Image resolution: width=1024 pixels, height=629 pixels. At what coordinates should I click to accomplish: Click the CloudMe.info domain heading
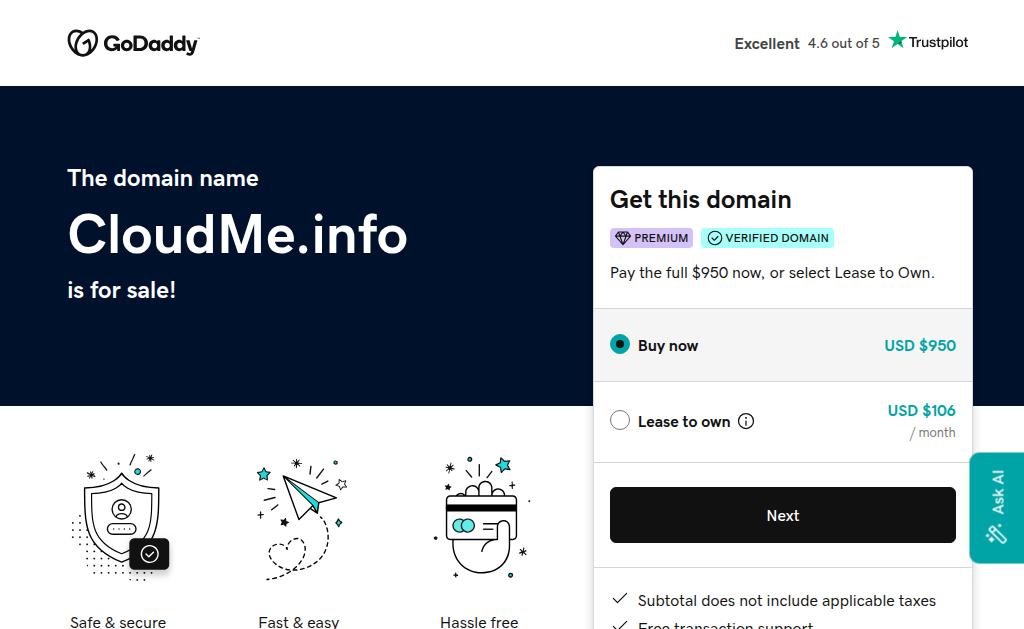(238, 234)
